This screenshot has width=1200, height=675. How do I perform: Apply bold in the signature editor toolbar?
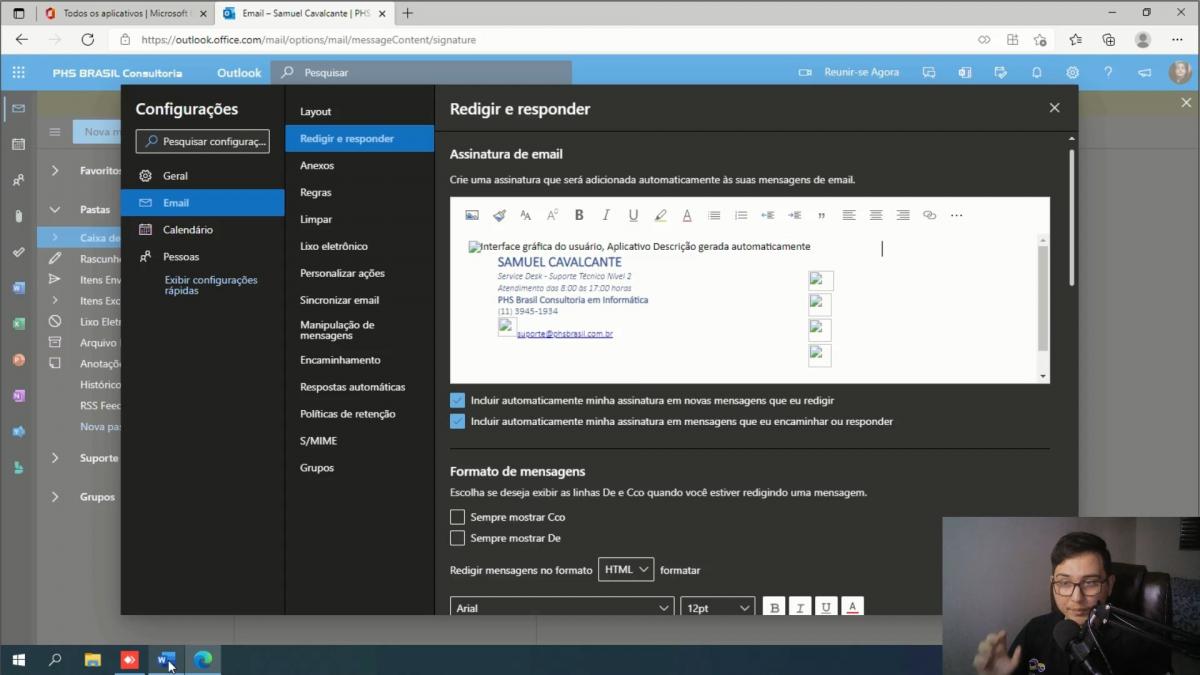coord(579,215)
